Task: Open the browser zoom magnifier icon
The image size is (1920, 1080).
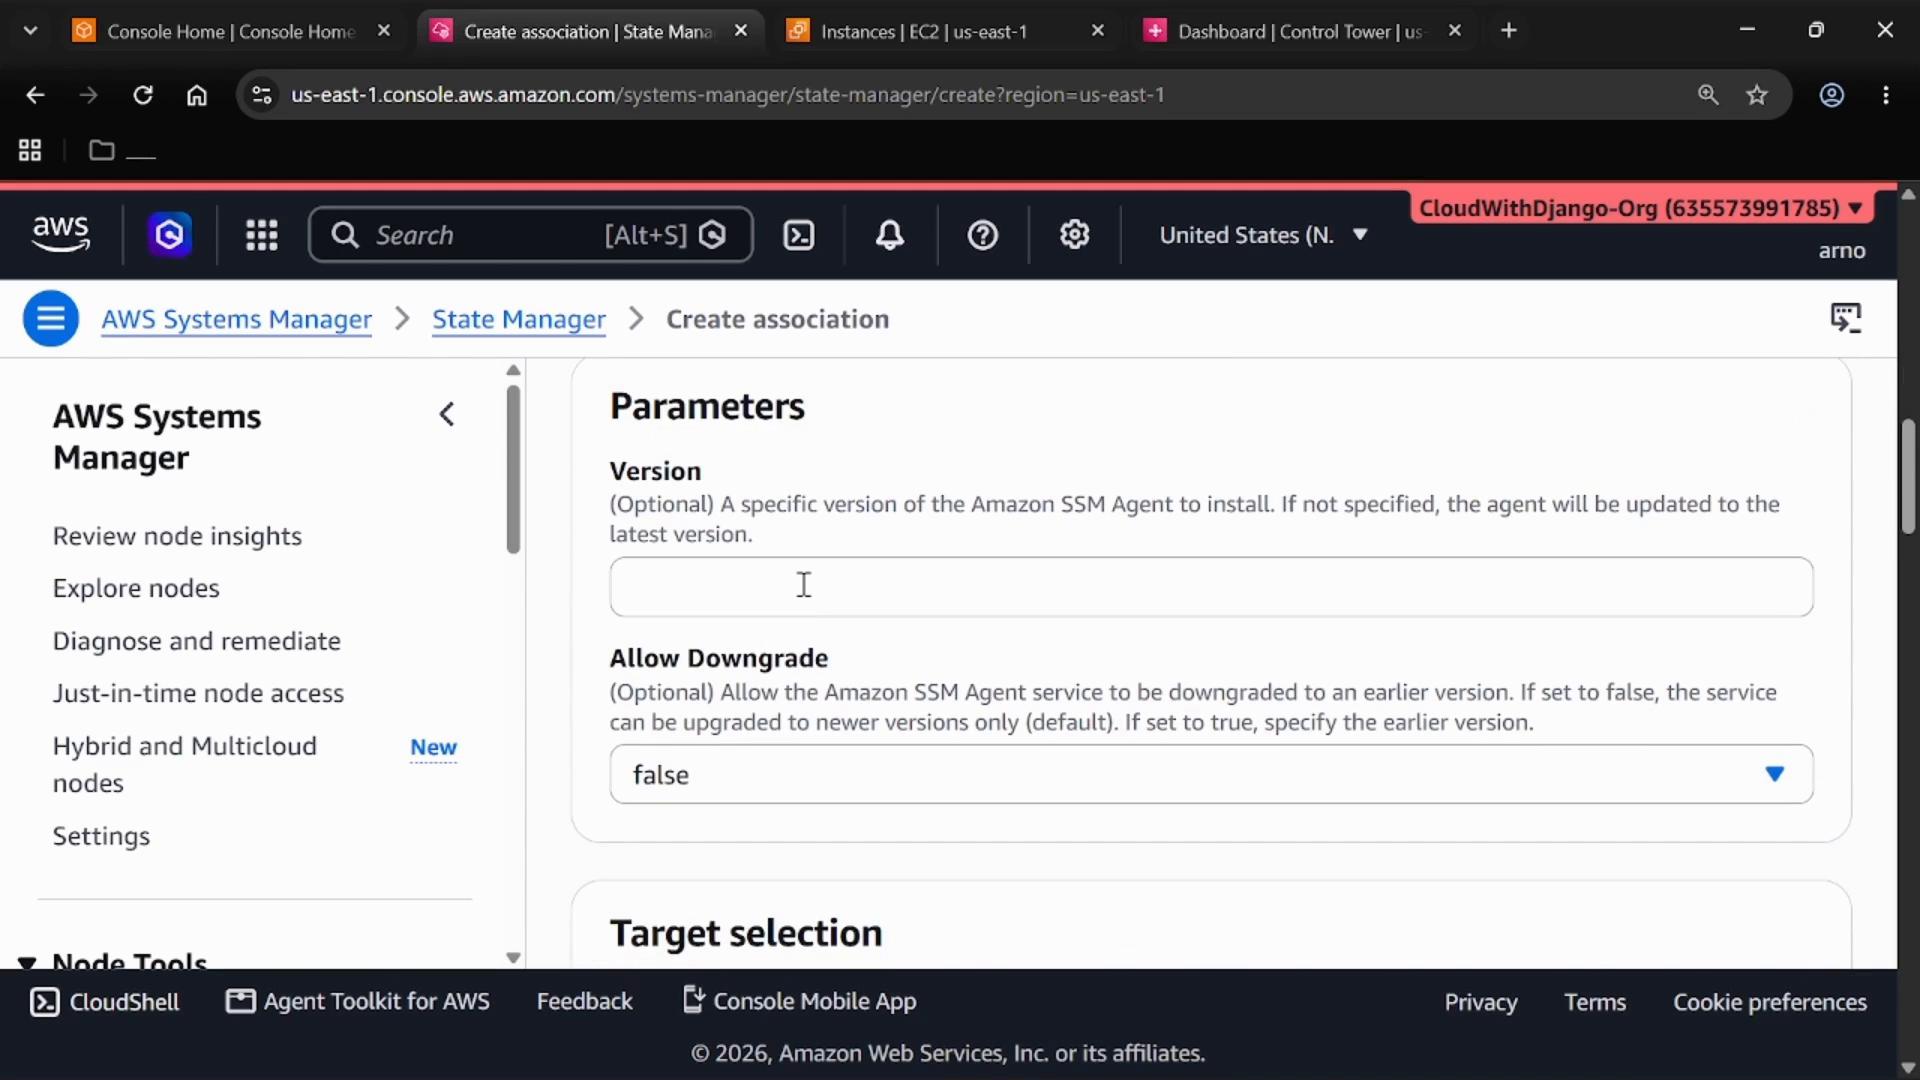Action: point(1708,95)
